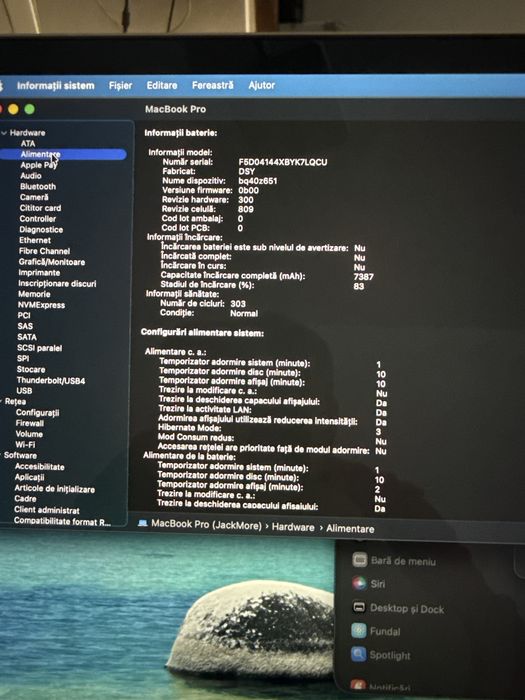Image resolution: width=525 pixels, height=700 pixels.
Task: Select Audio in the sidebar
Action: [31, 176]
